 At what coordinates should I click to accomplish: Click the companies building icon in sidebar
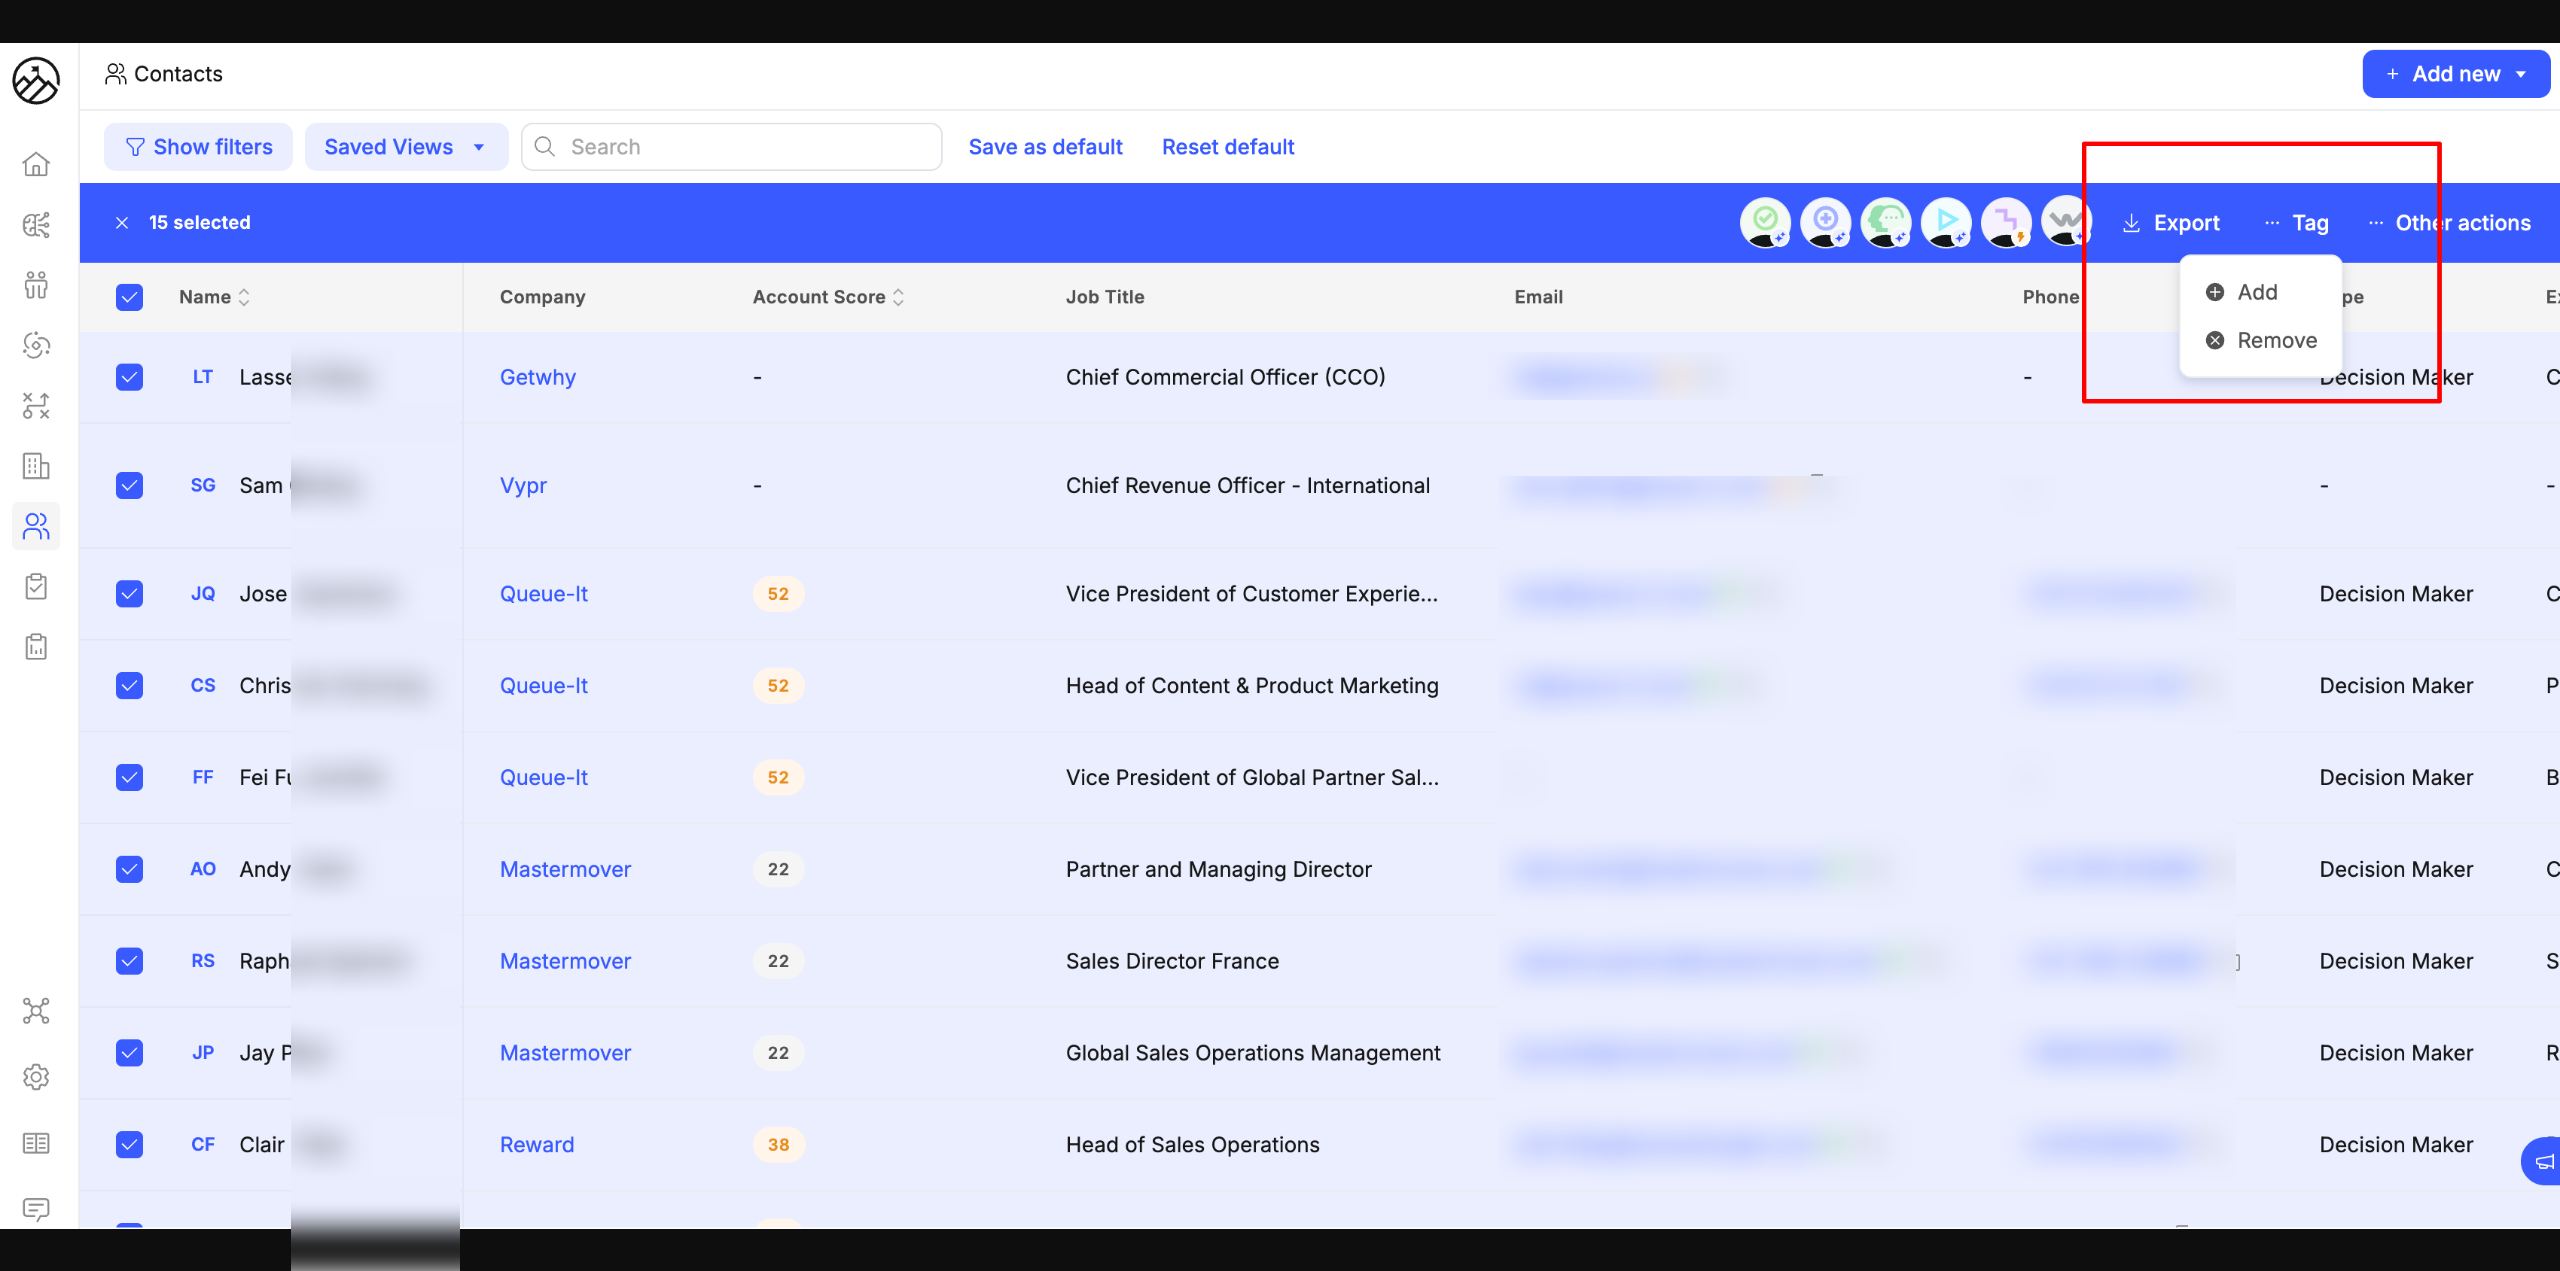point(36,466)
